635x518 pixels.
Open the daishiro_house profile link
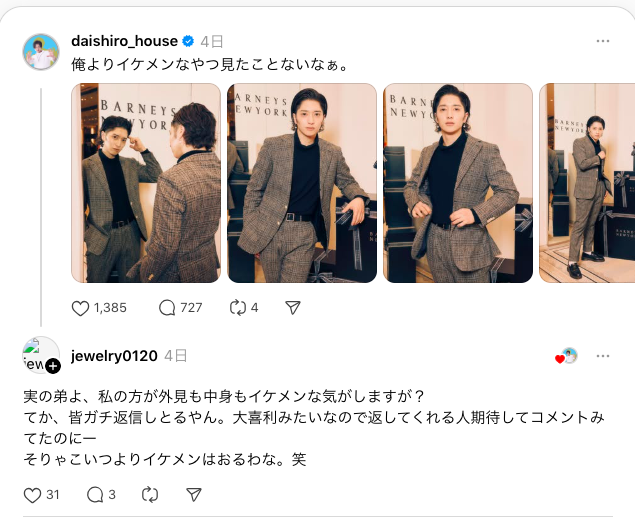(x=124, y=41)
